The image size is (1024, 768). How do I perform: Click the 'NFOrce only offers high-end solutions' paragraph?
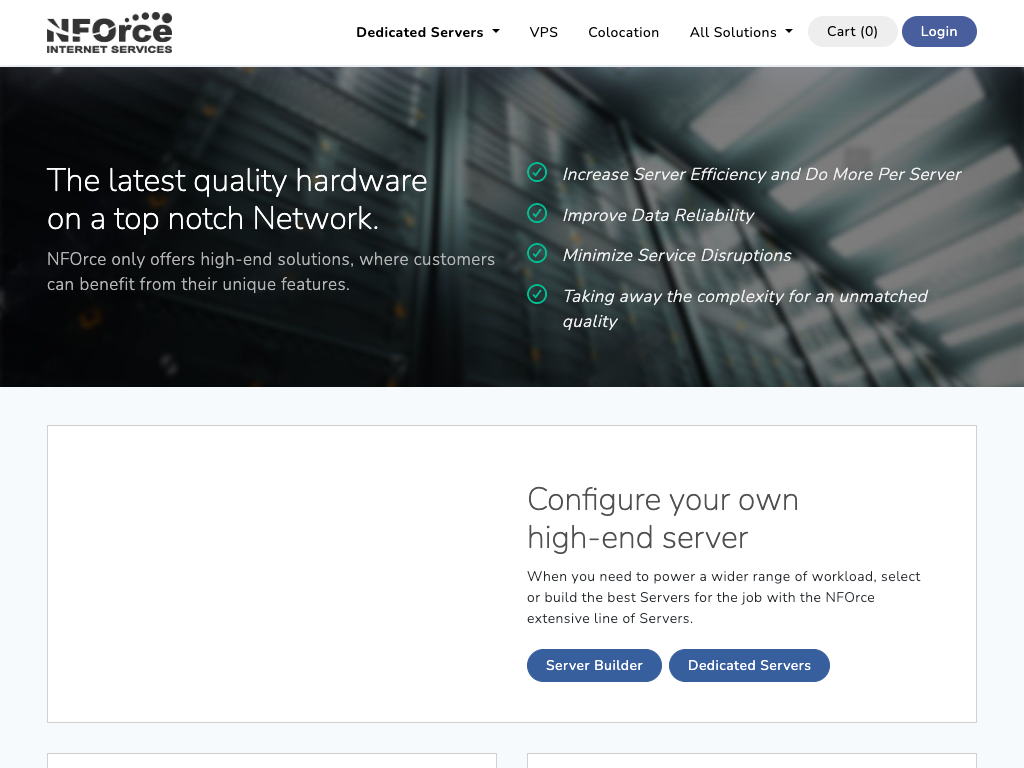pos(270,271)
